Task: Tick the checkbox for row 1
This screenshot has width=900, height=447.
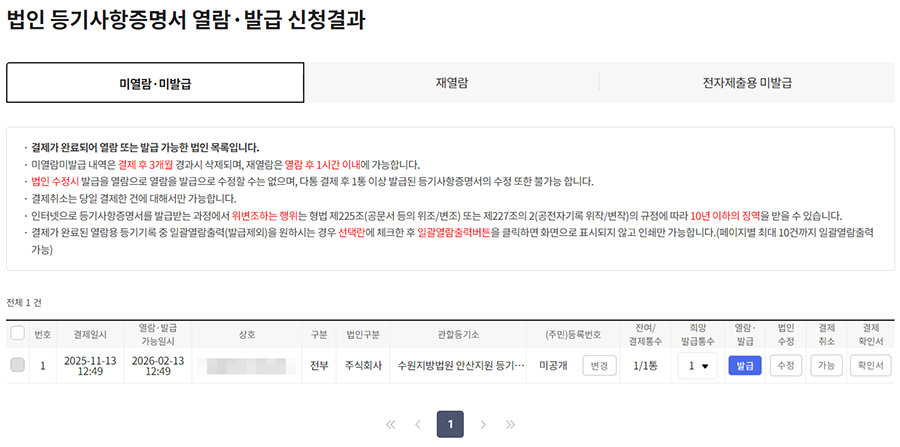Action: click(17, 366)
